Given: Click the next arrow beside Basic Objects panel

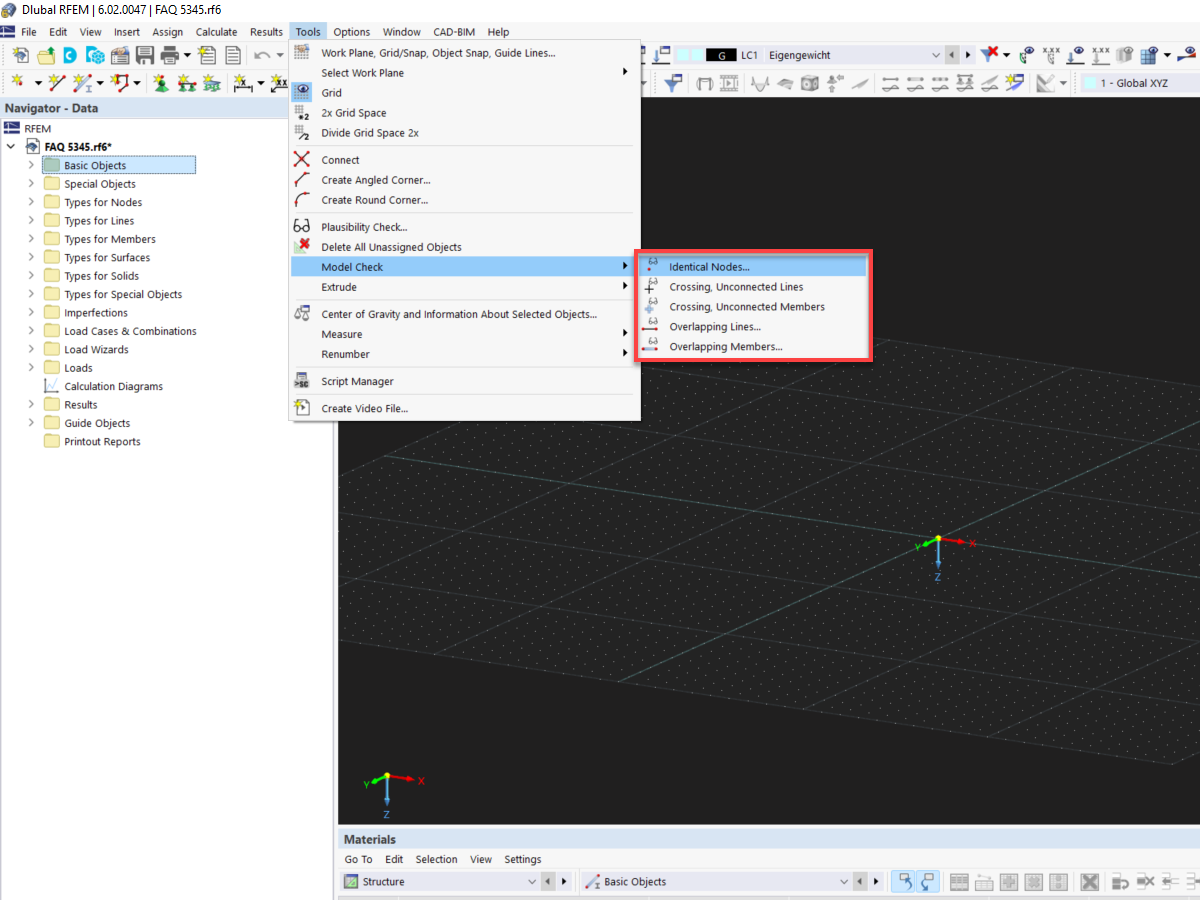Looking at the screenshot, I should [876, 881].
